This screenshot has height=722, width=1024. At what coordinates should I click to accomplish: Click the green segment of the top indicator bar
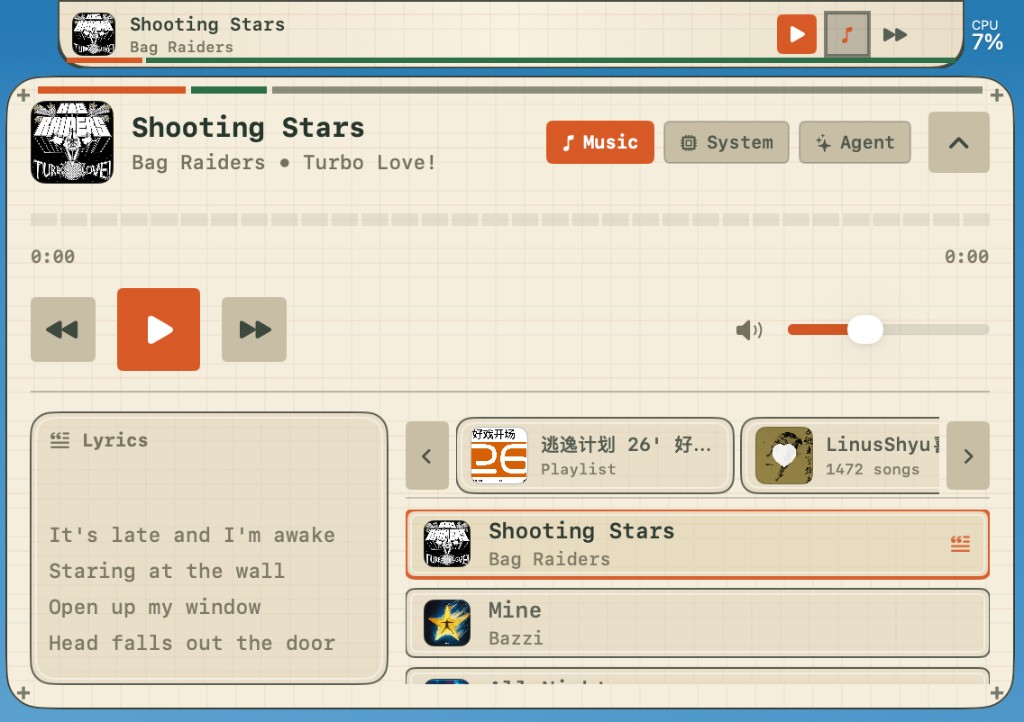tap(229, 90)
